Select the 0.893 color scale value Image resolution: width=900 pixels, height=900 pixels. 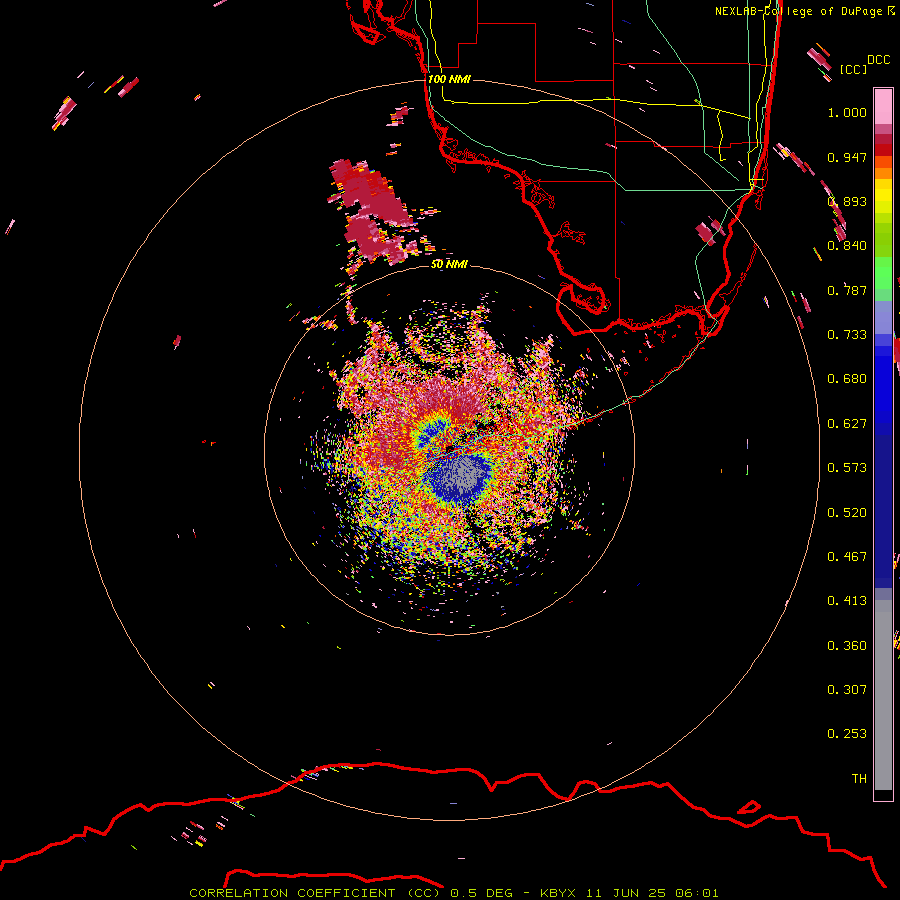tap(847, 201)
